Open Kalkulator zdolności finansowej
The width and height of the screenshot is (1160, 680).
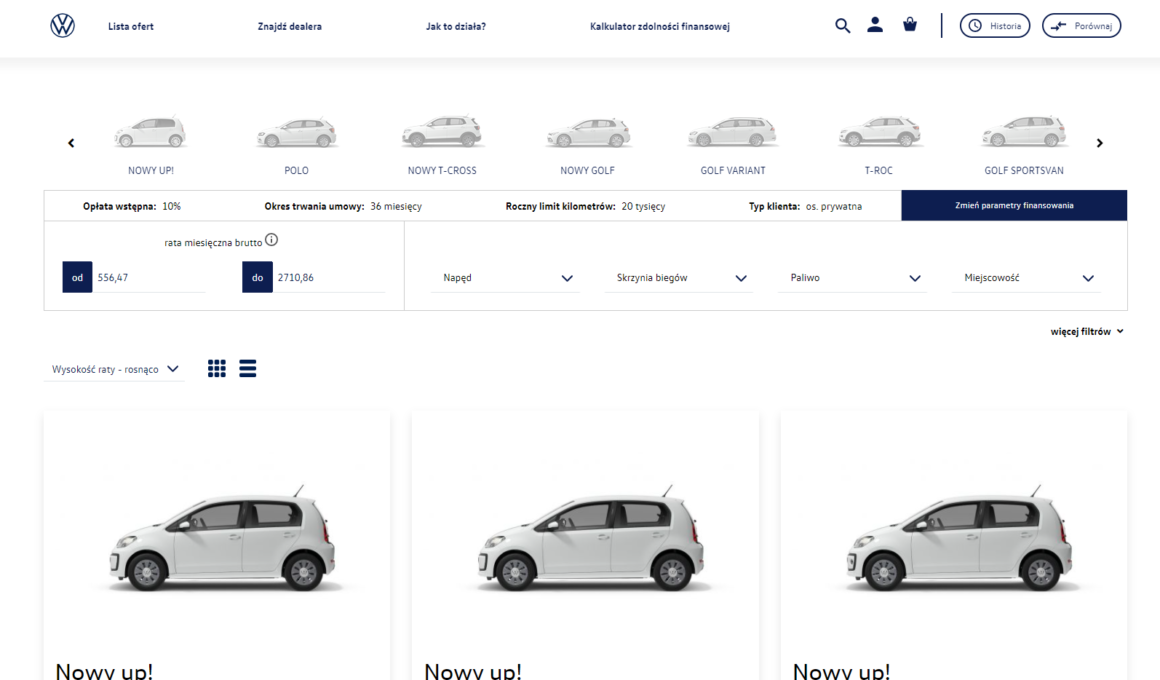point(660,27)
